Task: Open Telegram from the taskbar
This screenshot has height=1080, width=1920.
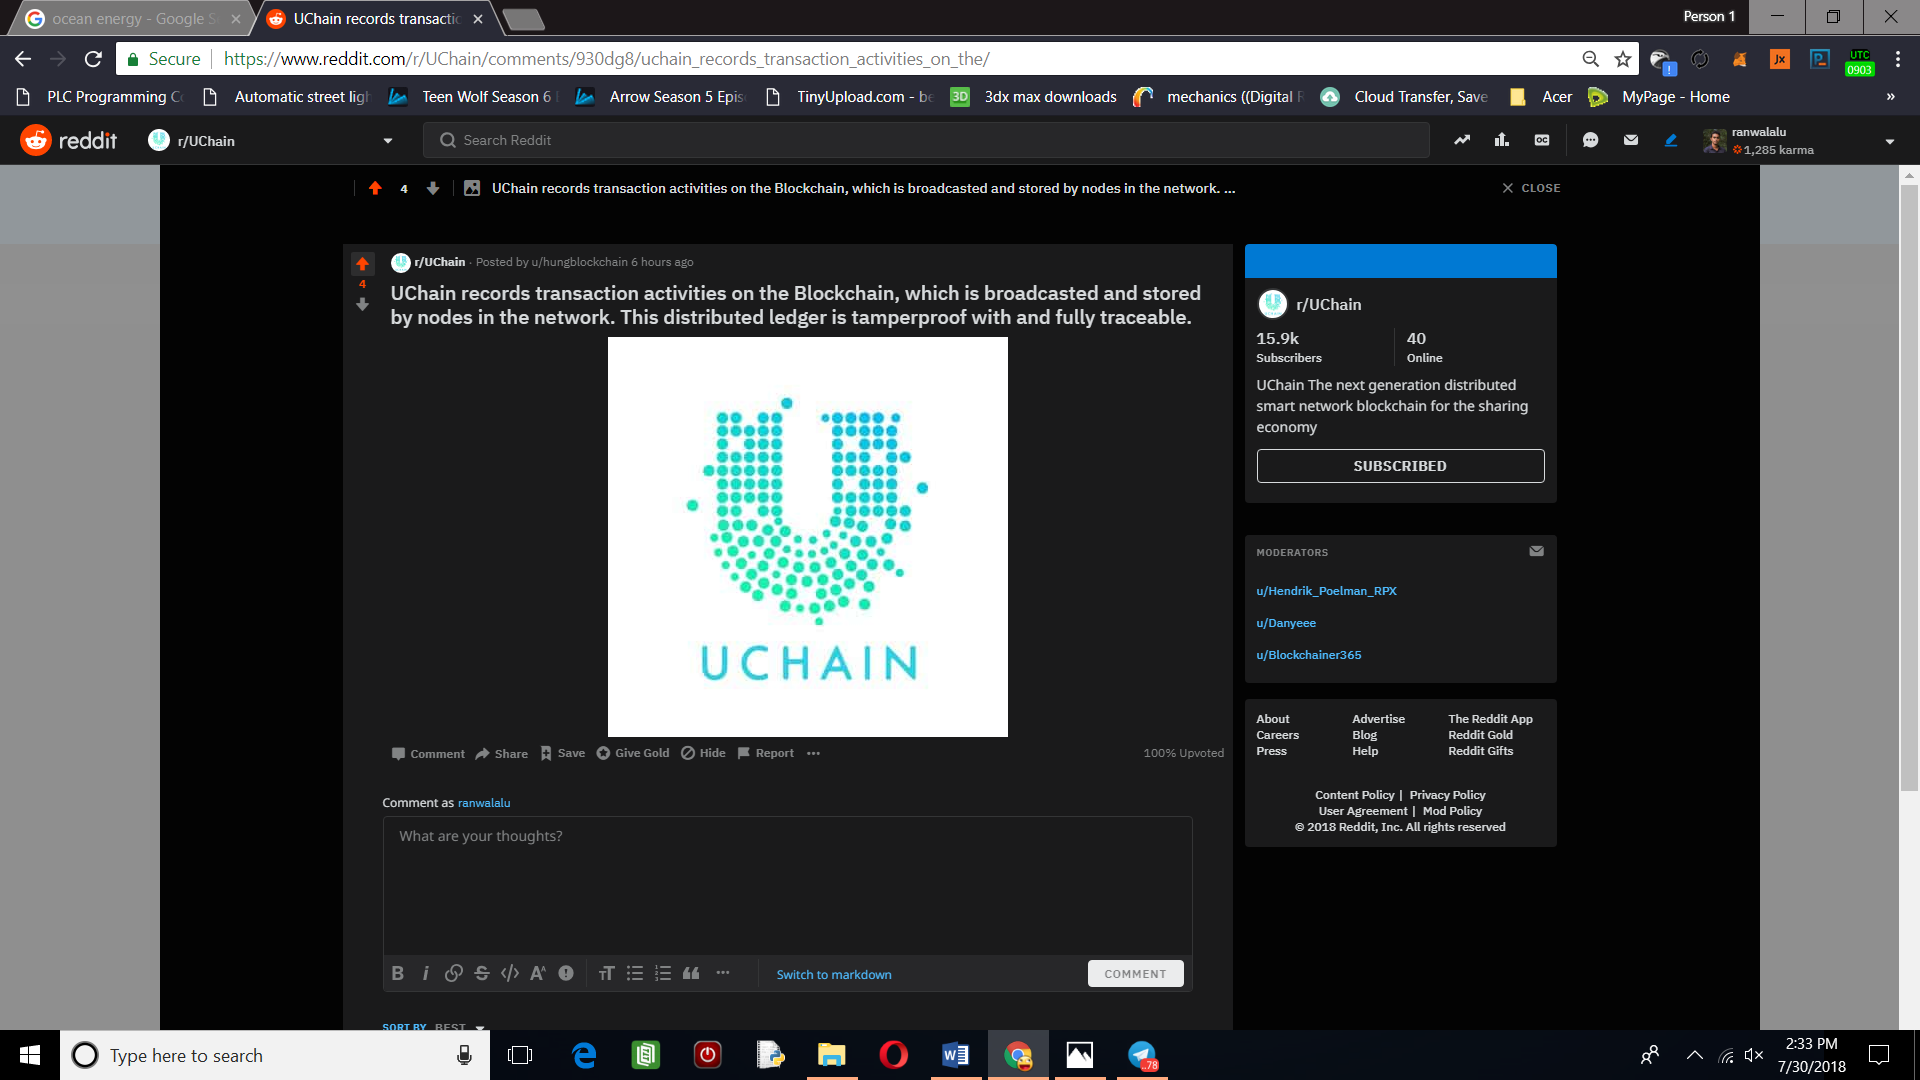Action: click(1142, 1055)
